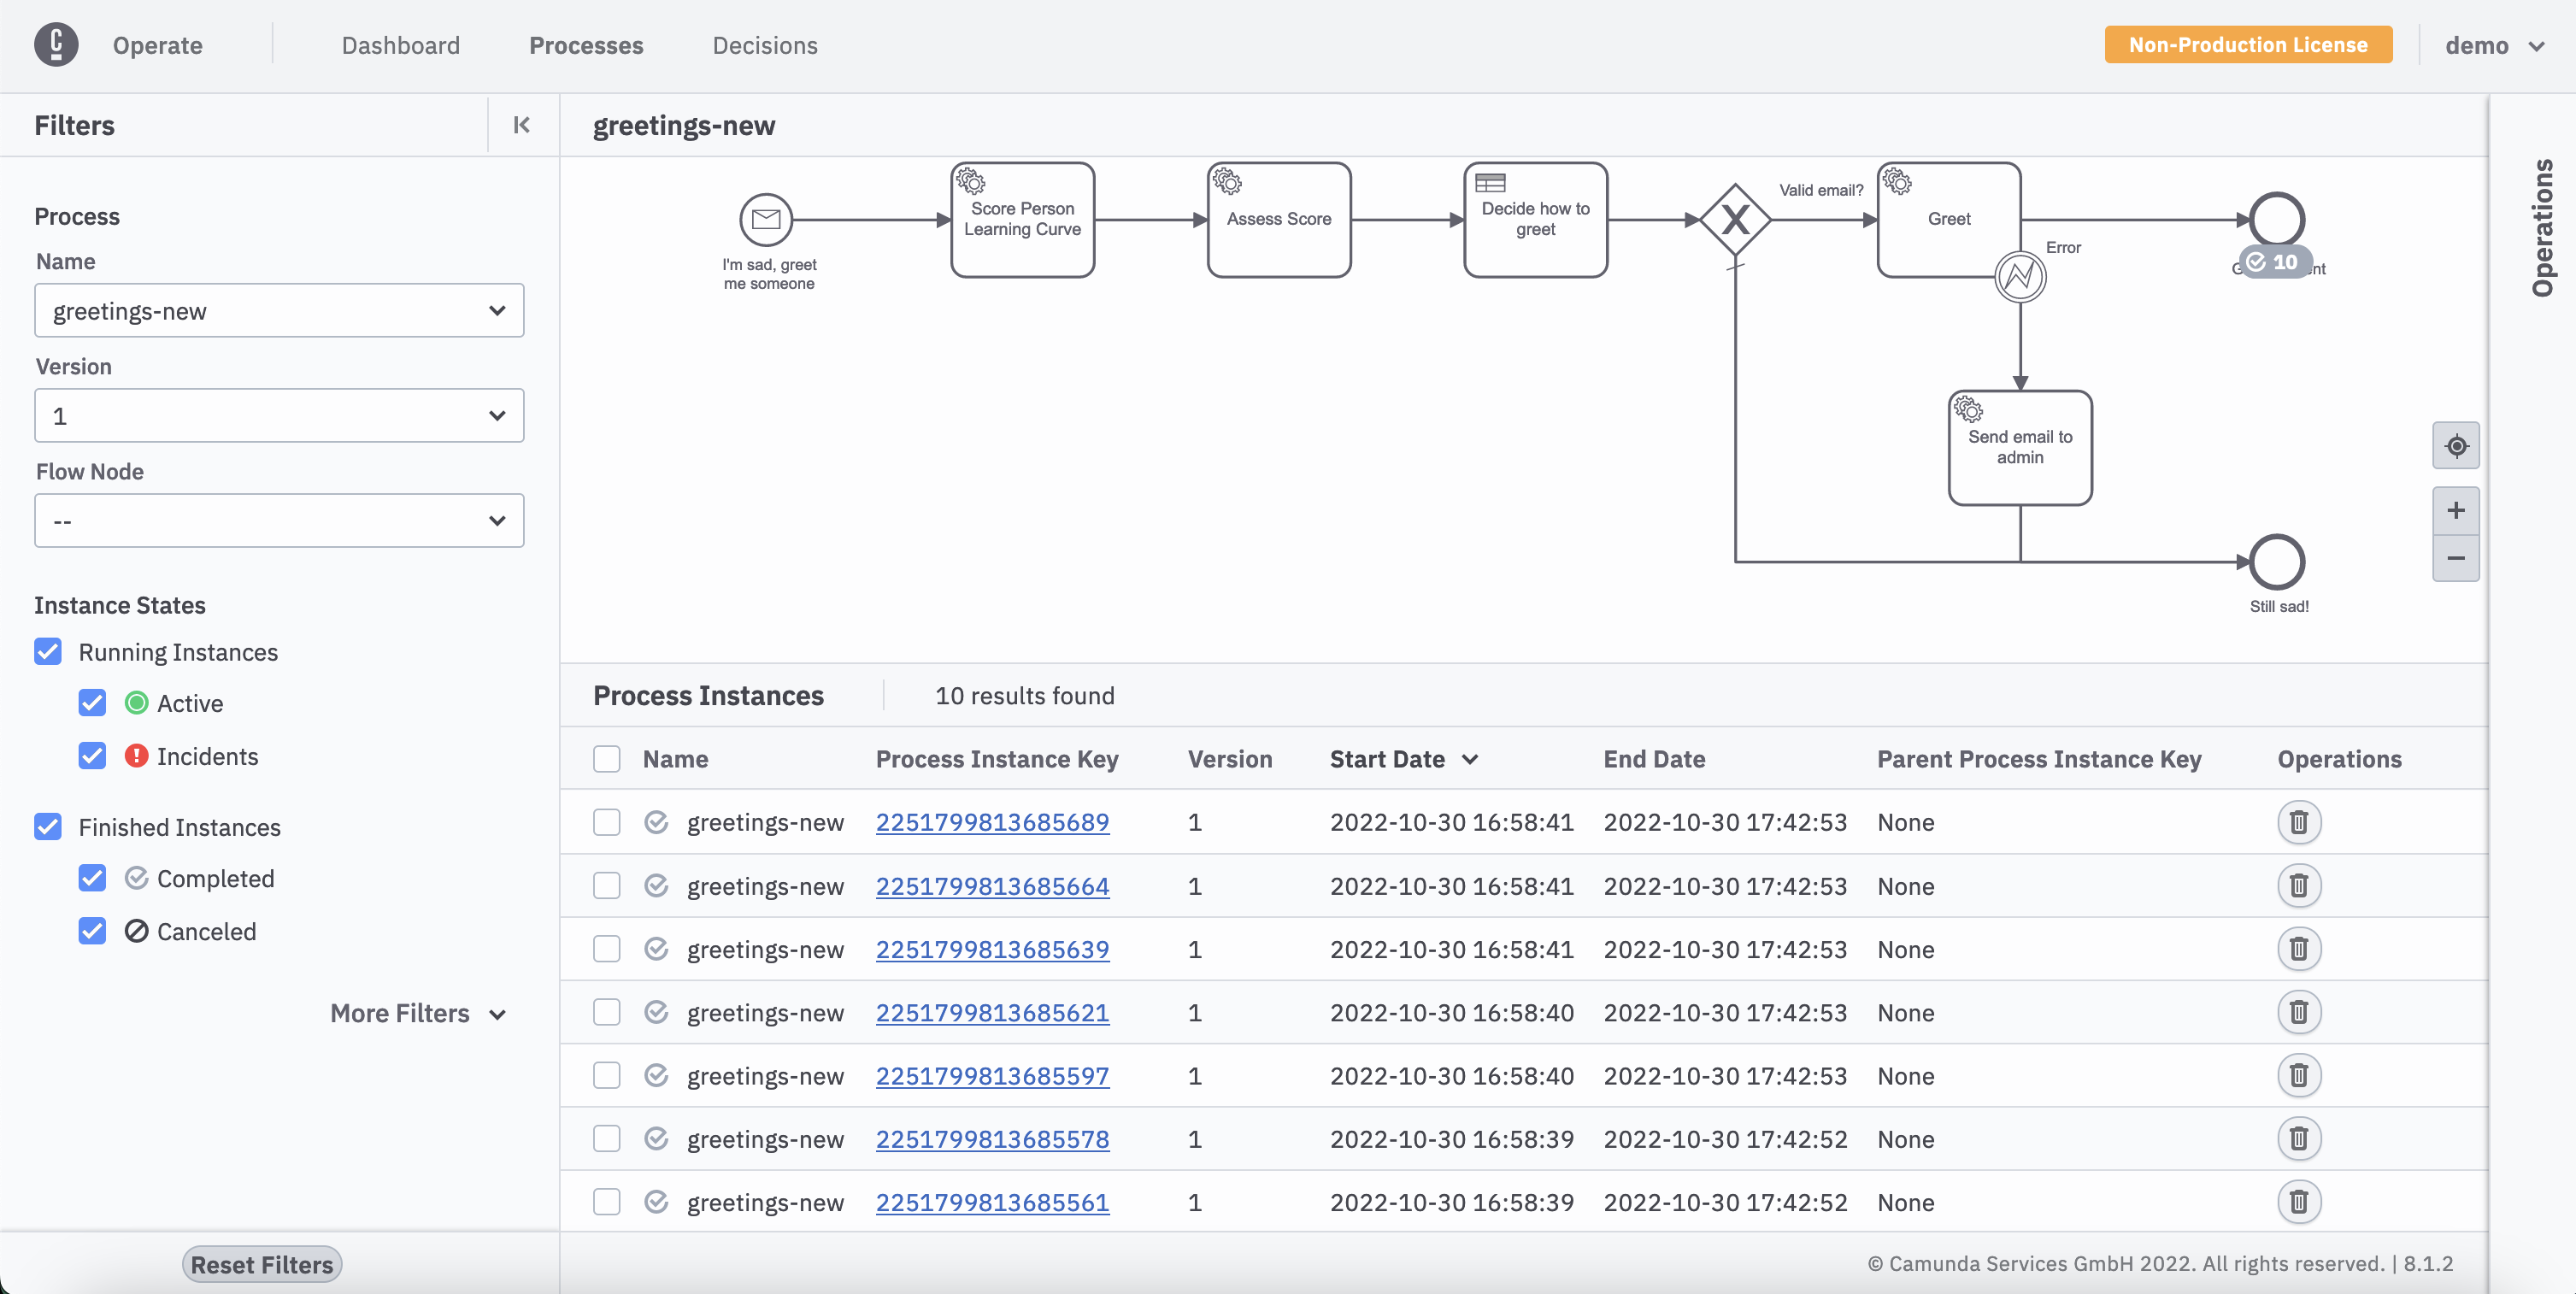Select the Send email to admin task

click(2020, 447)
